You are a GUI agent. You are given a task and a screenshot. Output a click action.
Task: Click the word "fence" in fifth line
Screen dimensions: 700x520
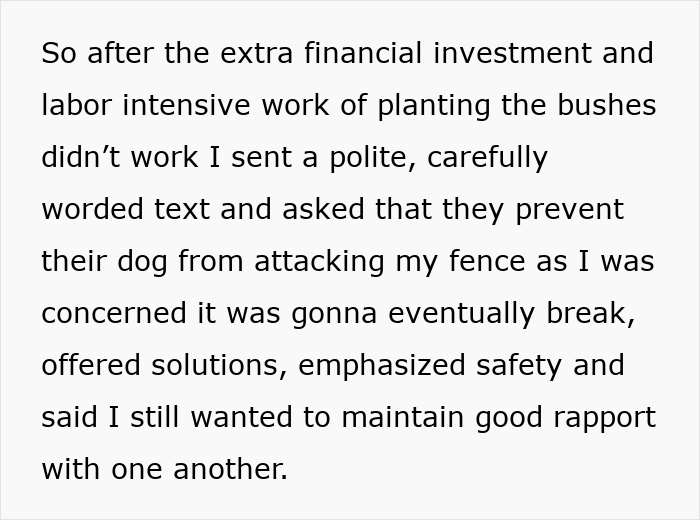pos(487,261)
